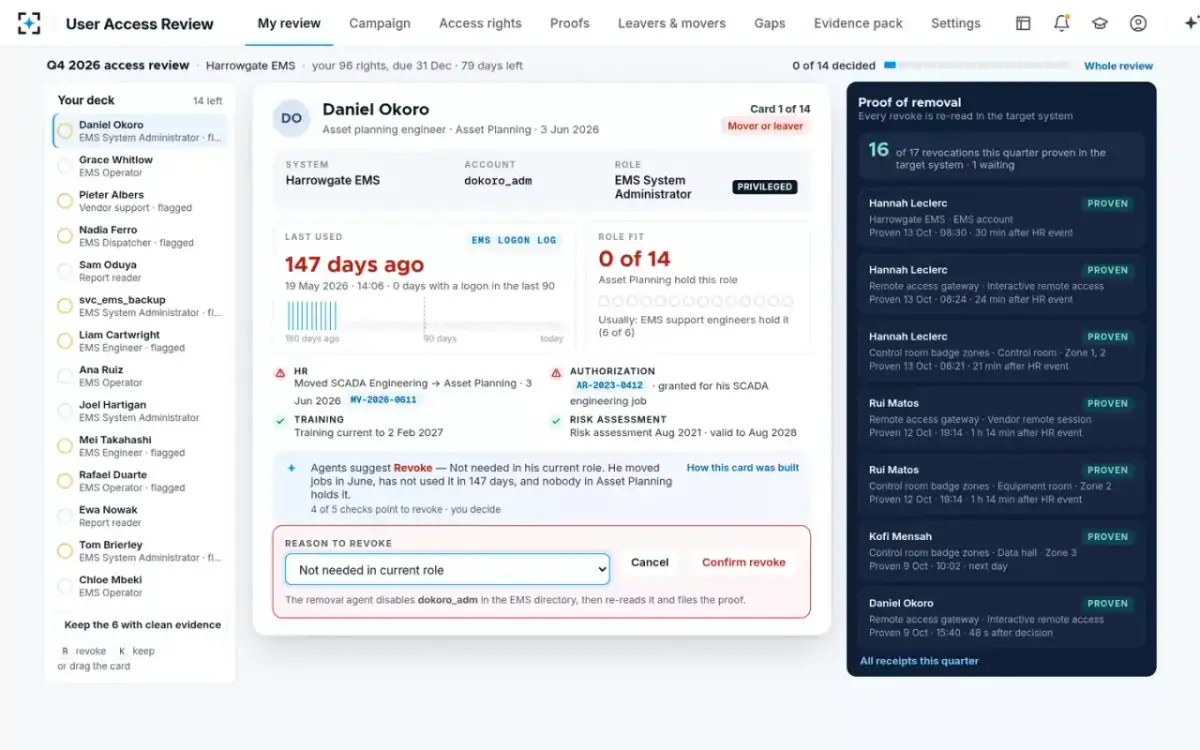Click Keep the 6 with clean evidence
Viewport: 1200px width, 750px height.
pos(142,625)
